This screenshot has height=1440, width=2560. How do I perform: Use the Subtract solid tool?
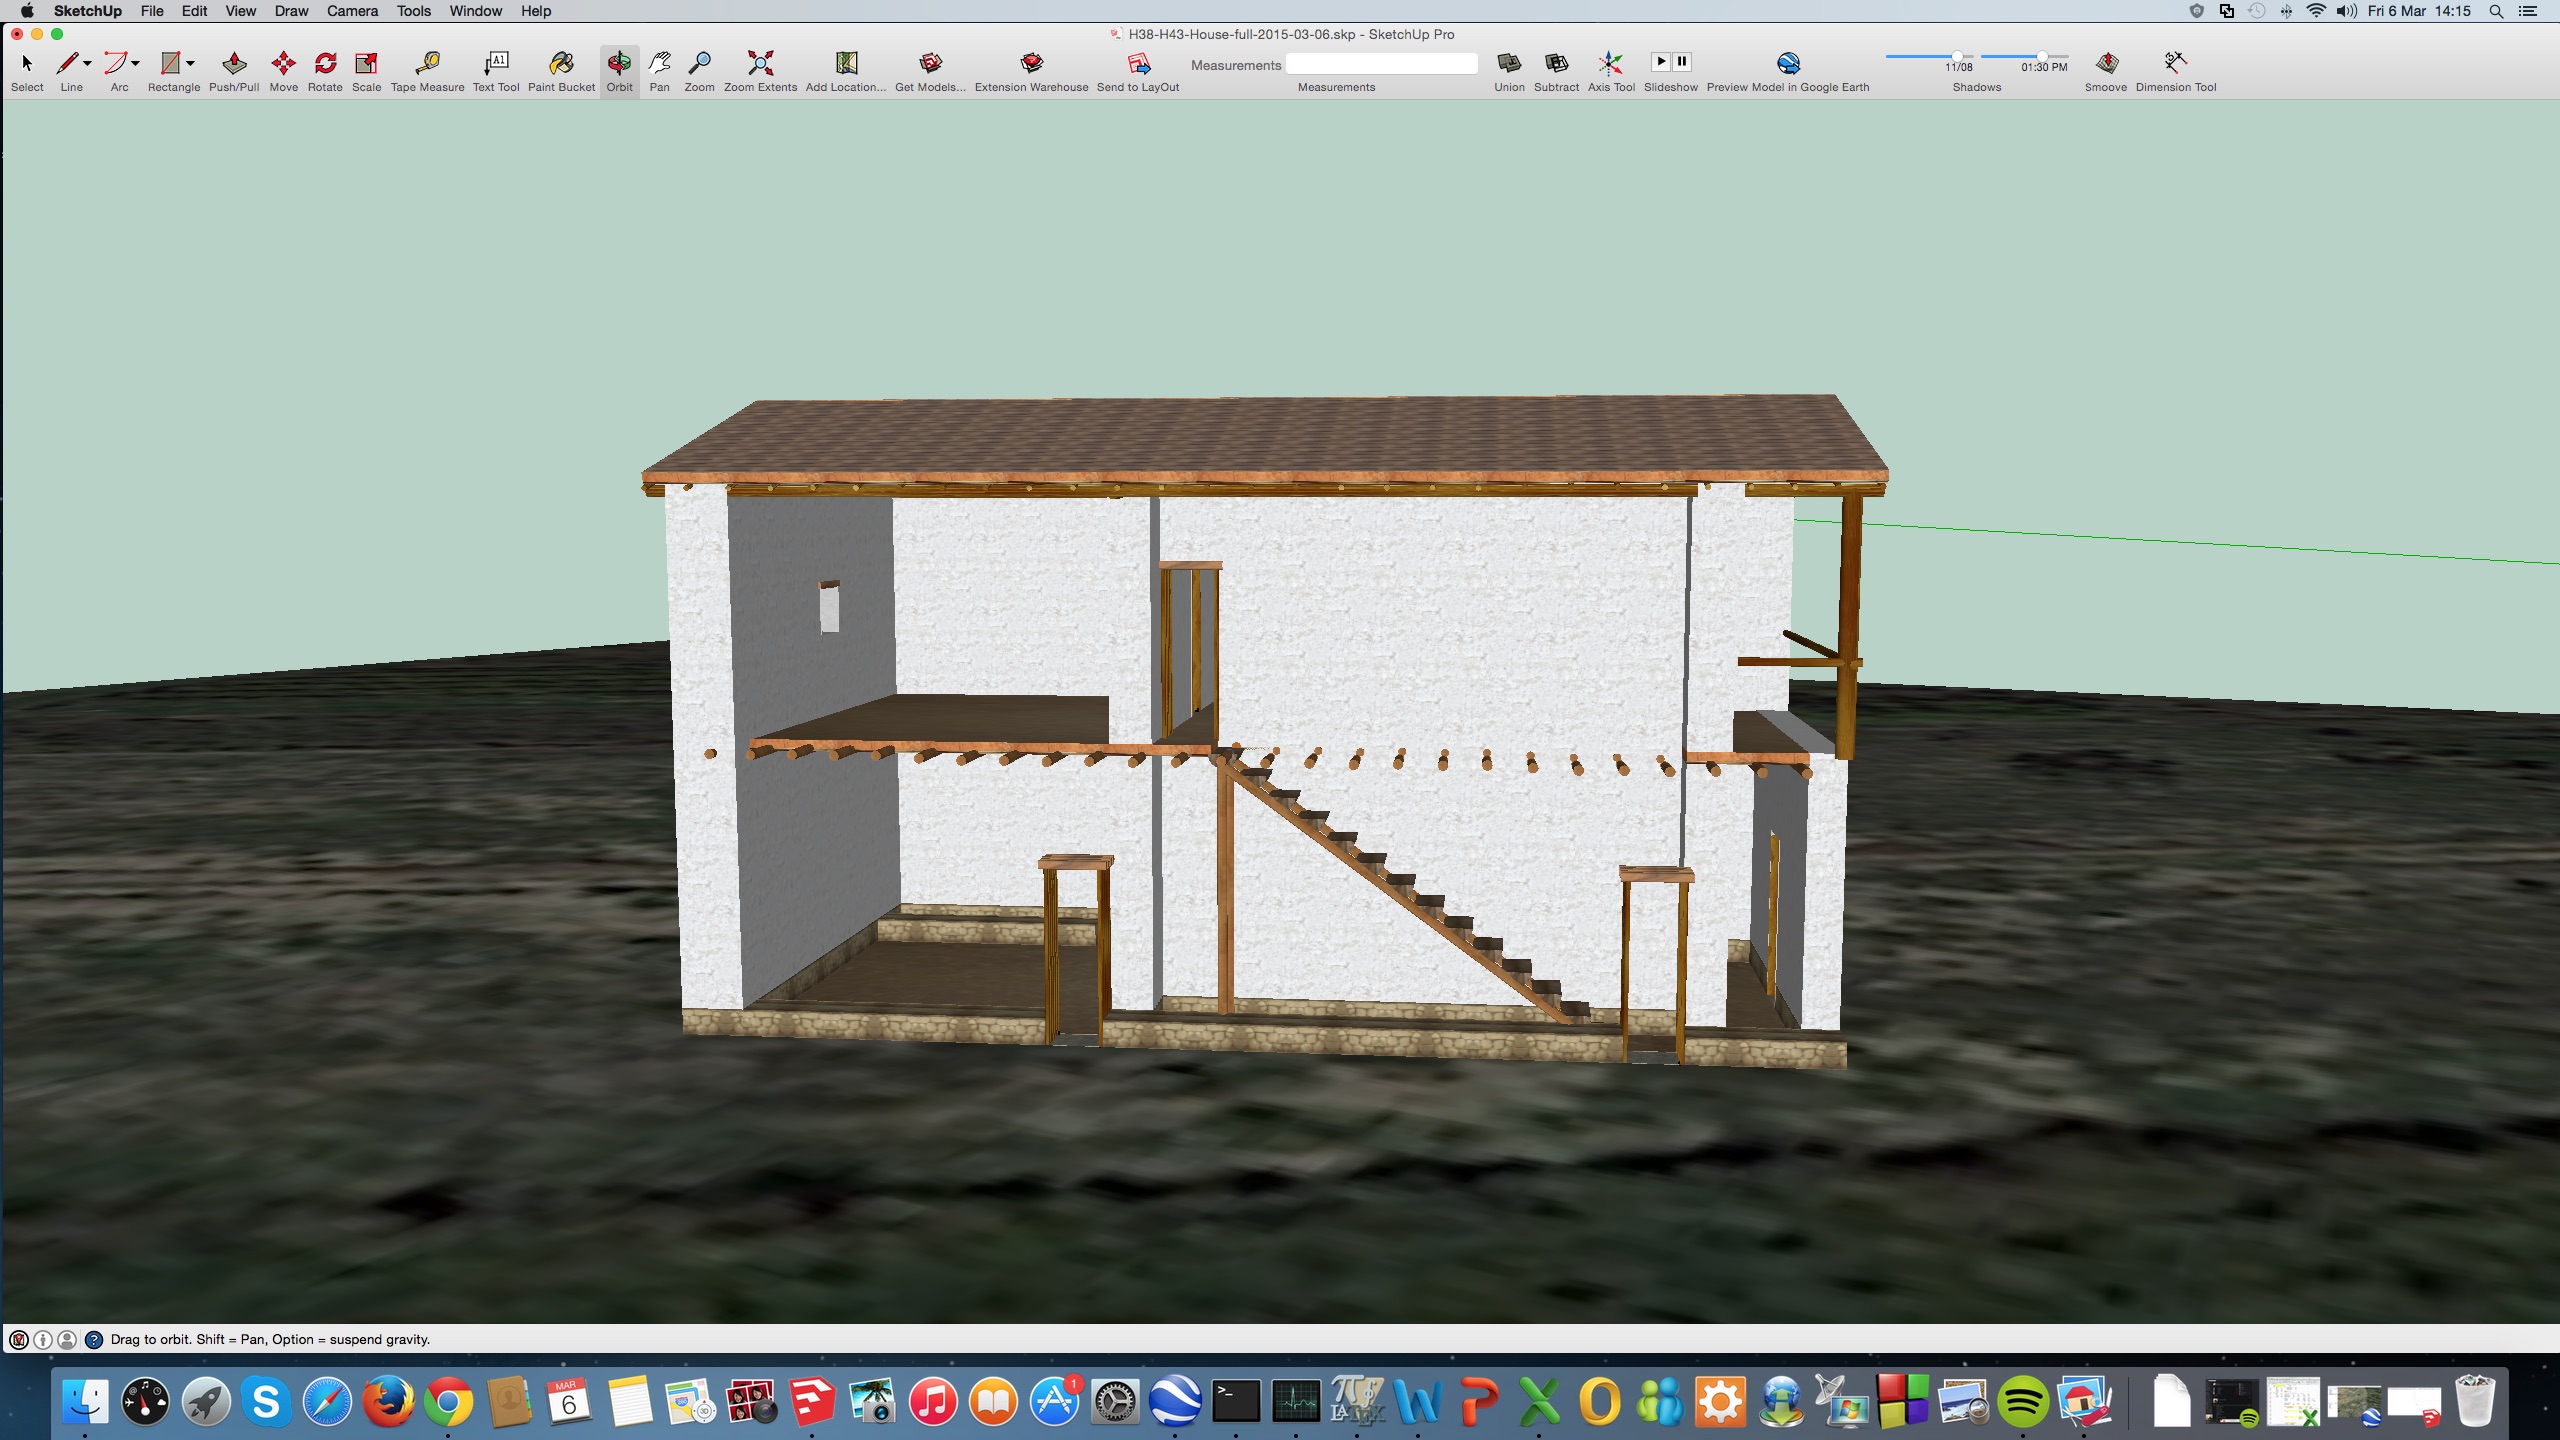pyautogui.click(x=1556, y=64)
